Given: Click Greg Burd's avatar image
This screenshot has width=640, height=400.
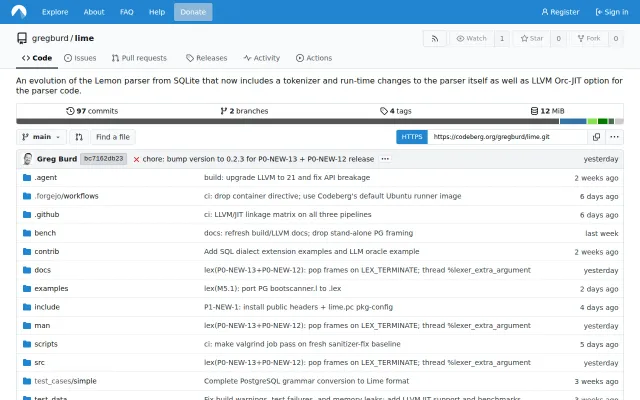Looking at the screenshot, I should point(28,159).
